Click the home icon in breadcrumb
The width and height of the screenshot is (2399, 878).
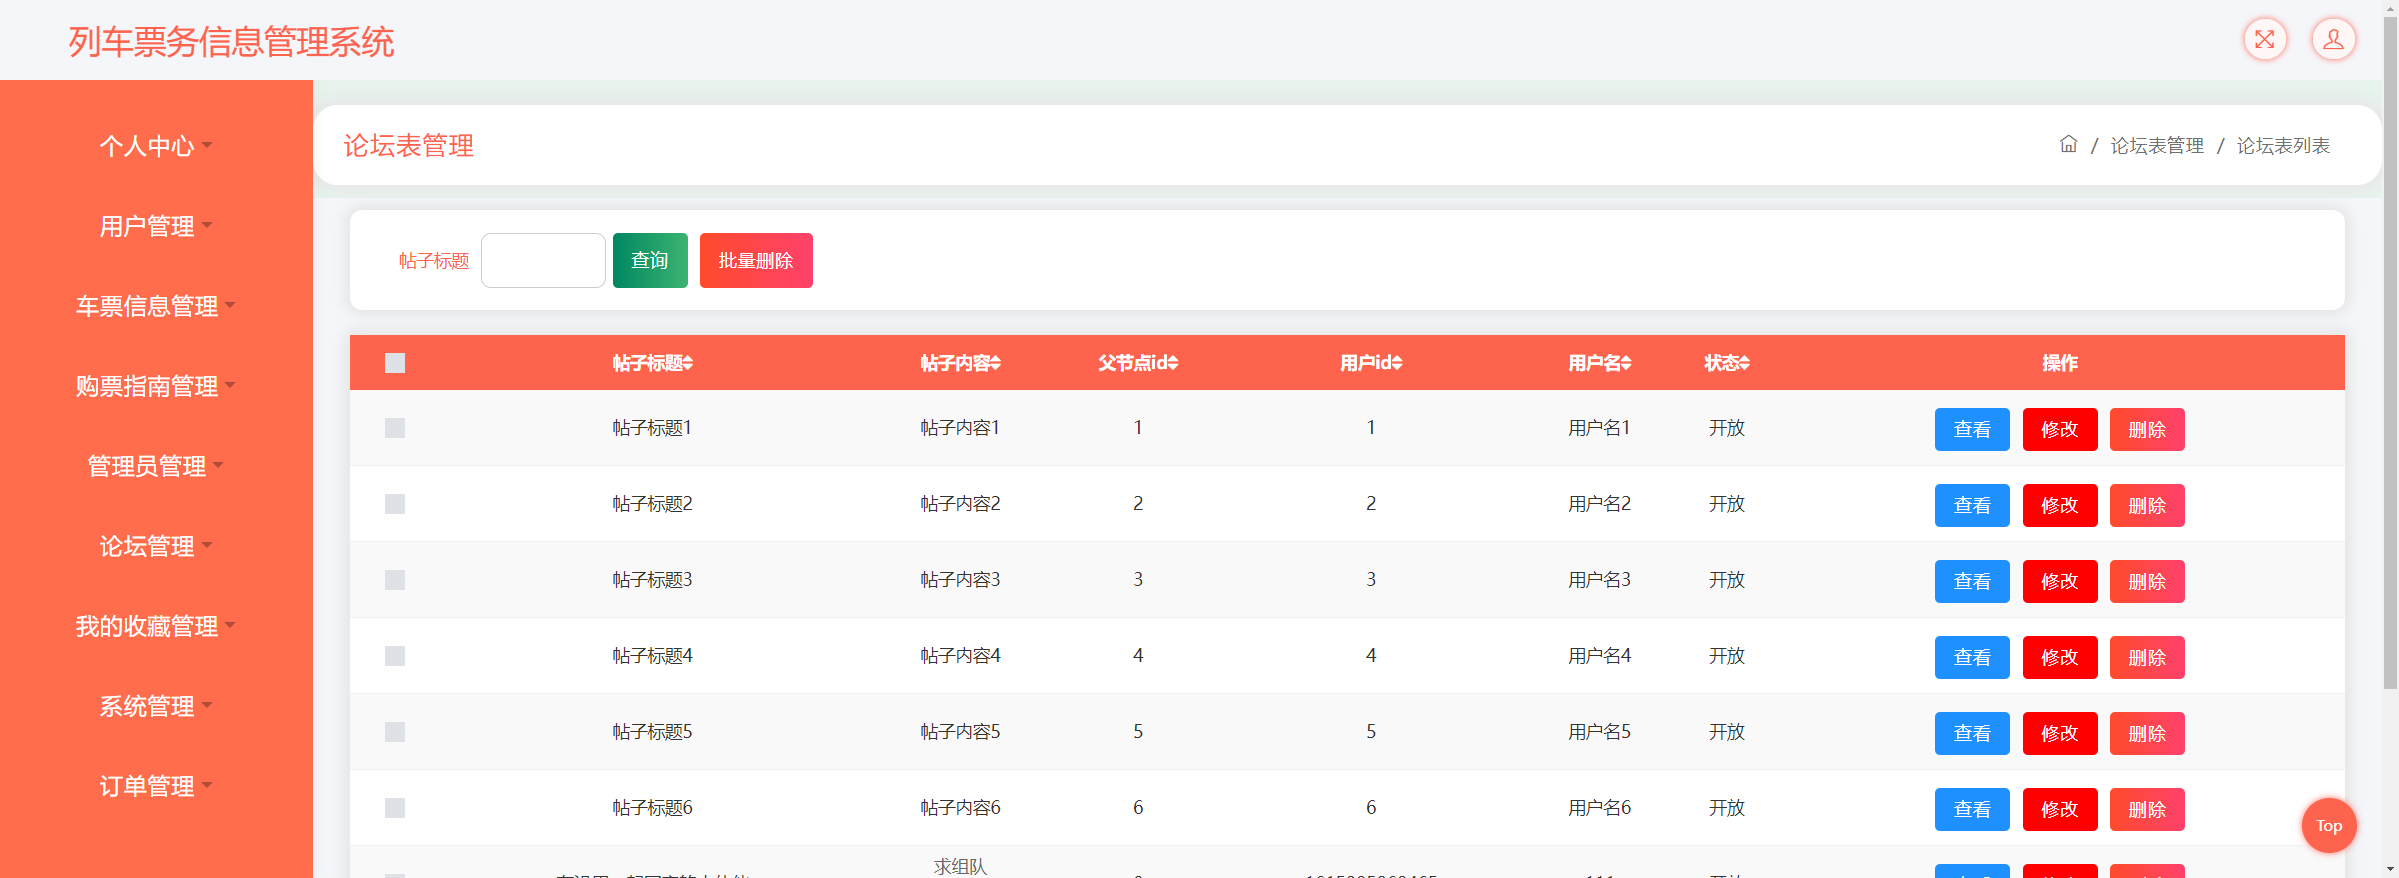[2068, 144]
